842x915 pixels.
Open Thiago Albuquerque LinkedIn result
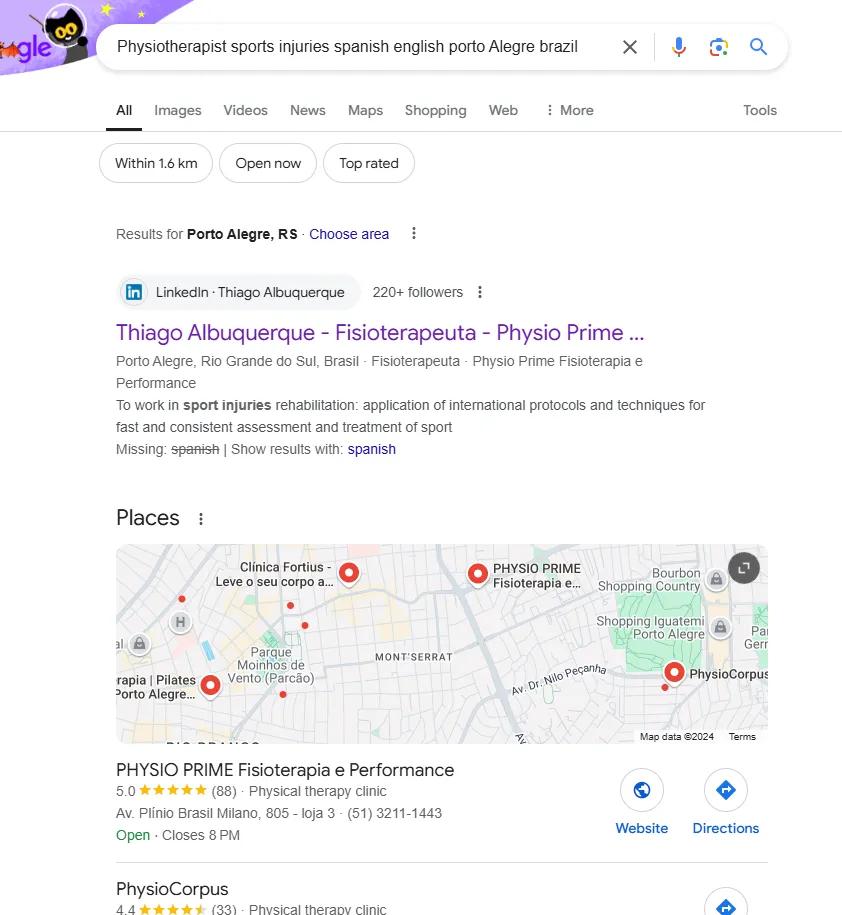tap(380, 333)
